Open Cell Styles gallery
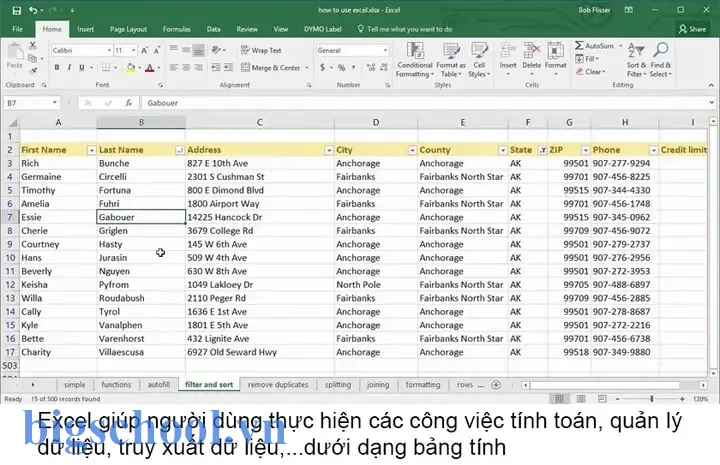The image size is (720, 465). [479, 60]
